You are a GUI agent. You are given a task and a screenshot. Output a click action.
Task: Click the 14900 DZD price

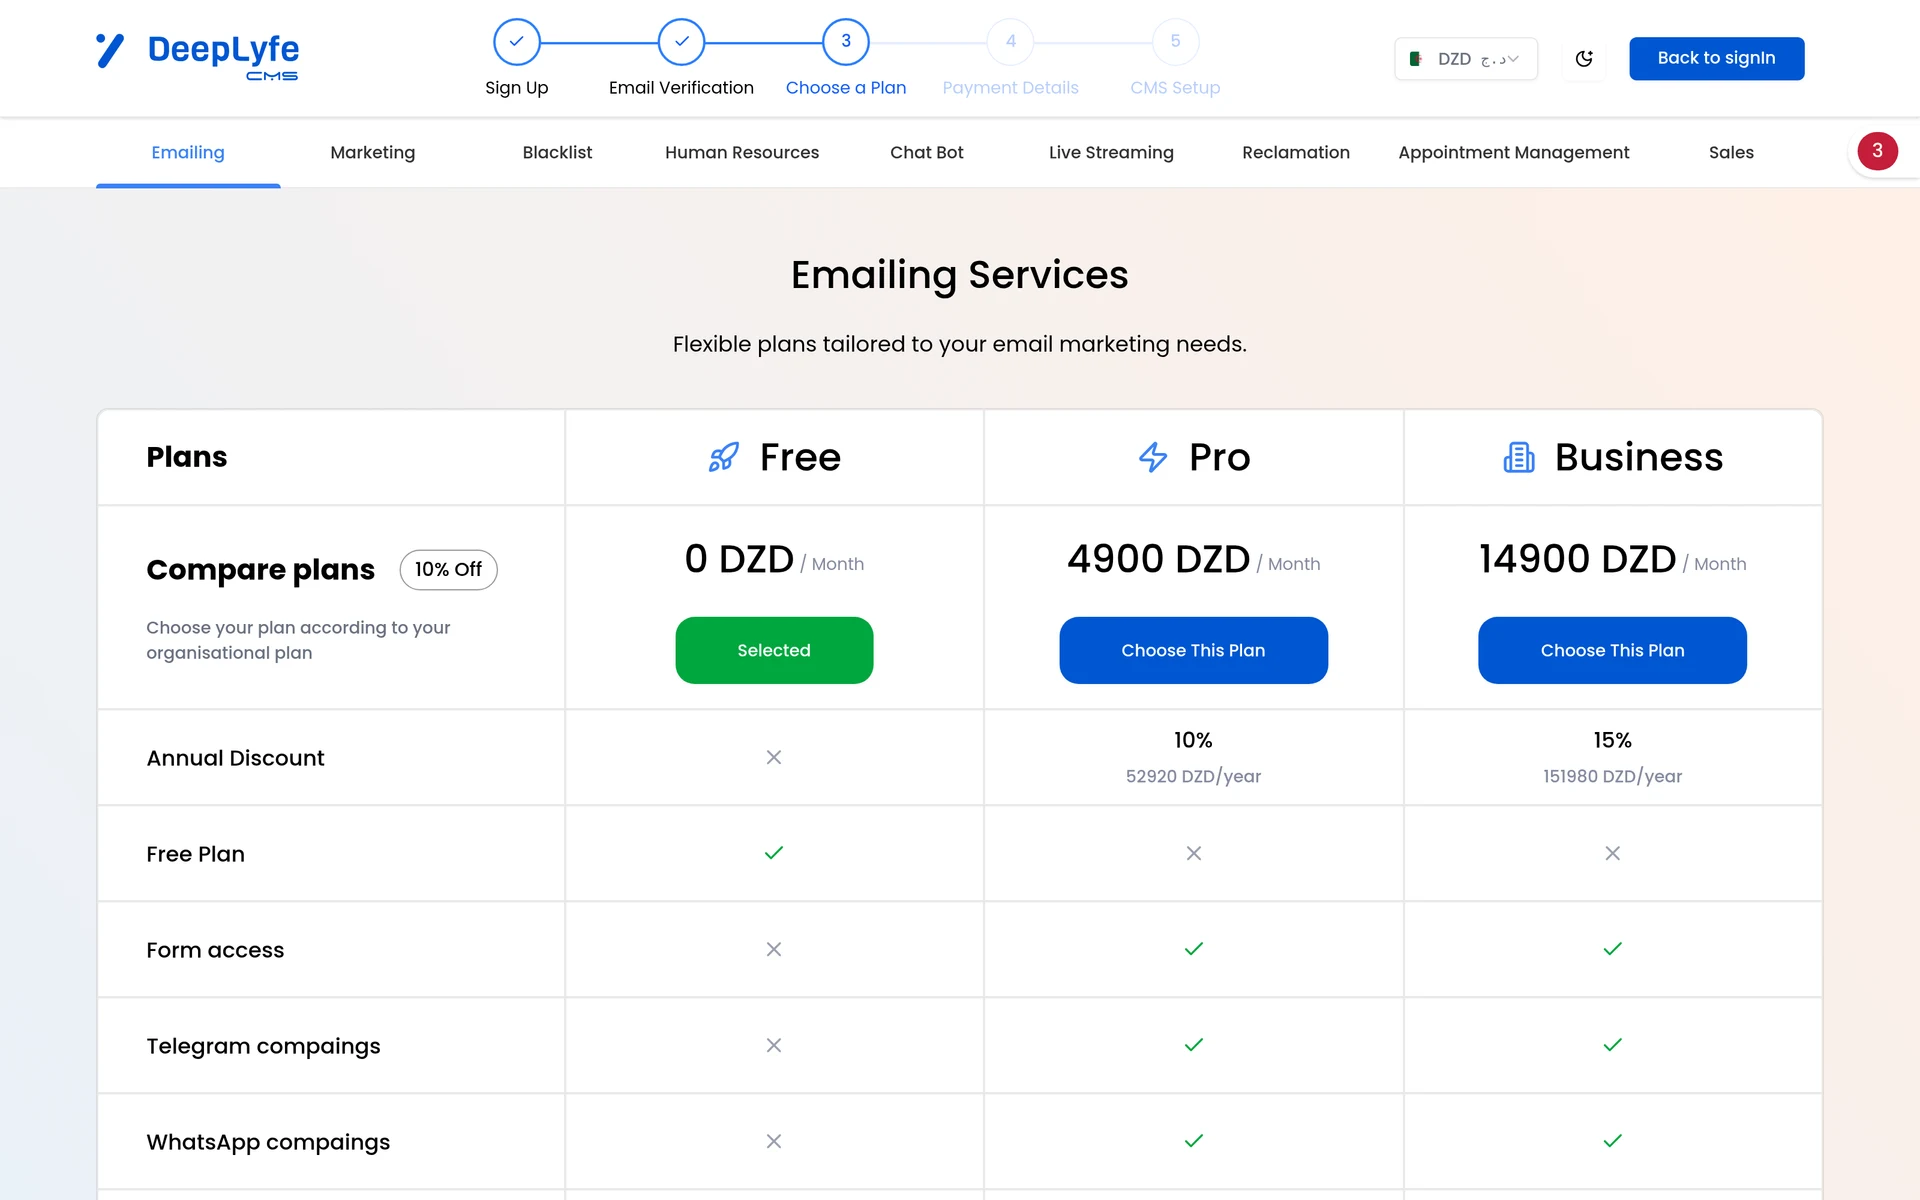click(1577, 559)
